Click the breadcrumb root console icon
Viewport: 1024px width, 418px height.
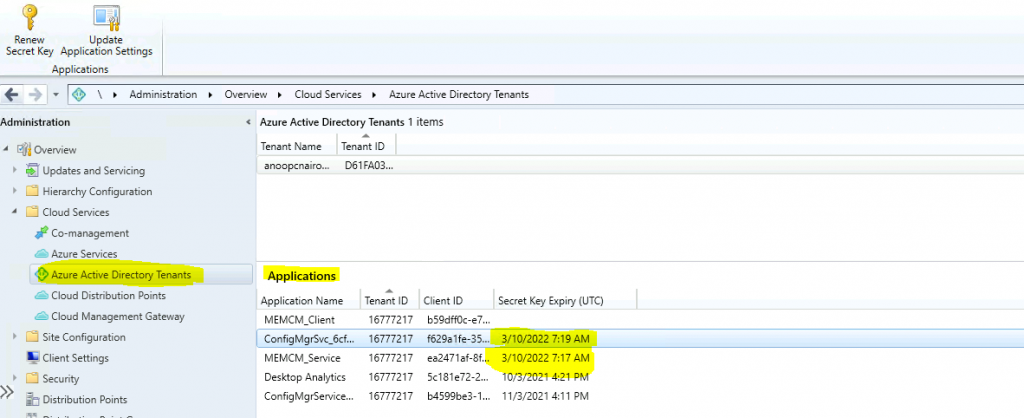(x=79, y=95)
